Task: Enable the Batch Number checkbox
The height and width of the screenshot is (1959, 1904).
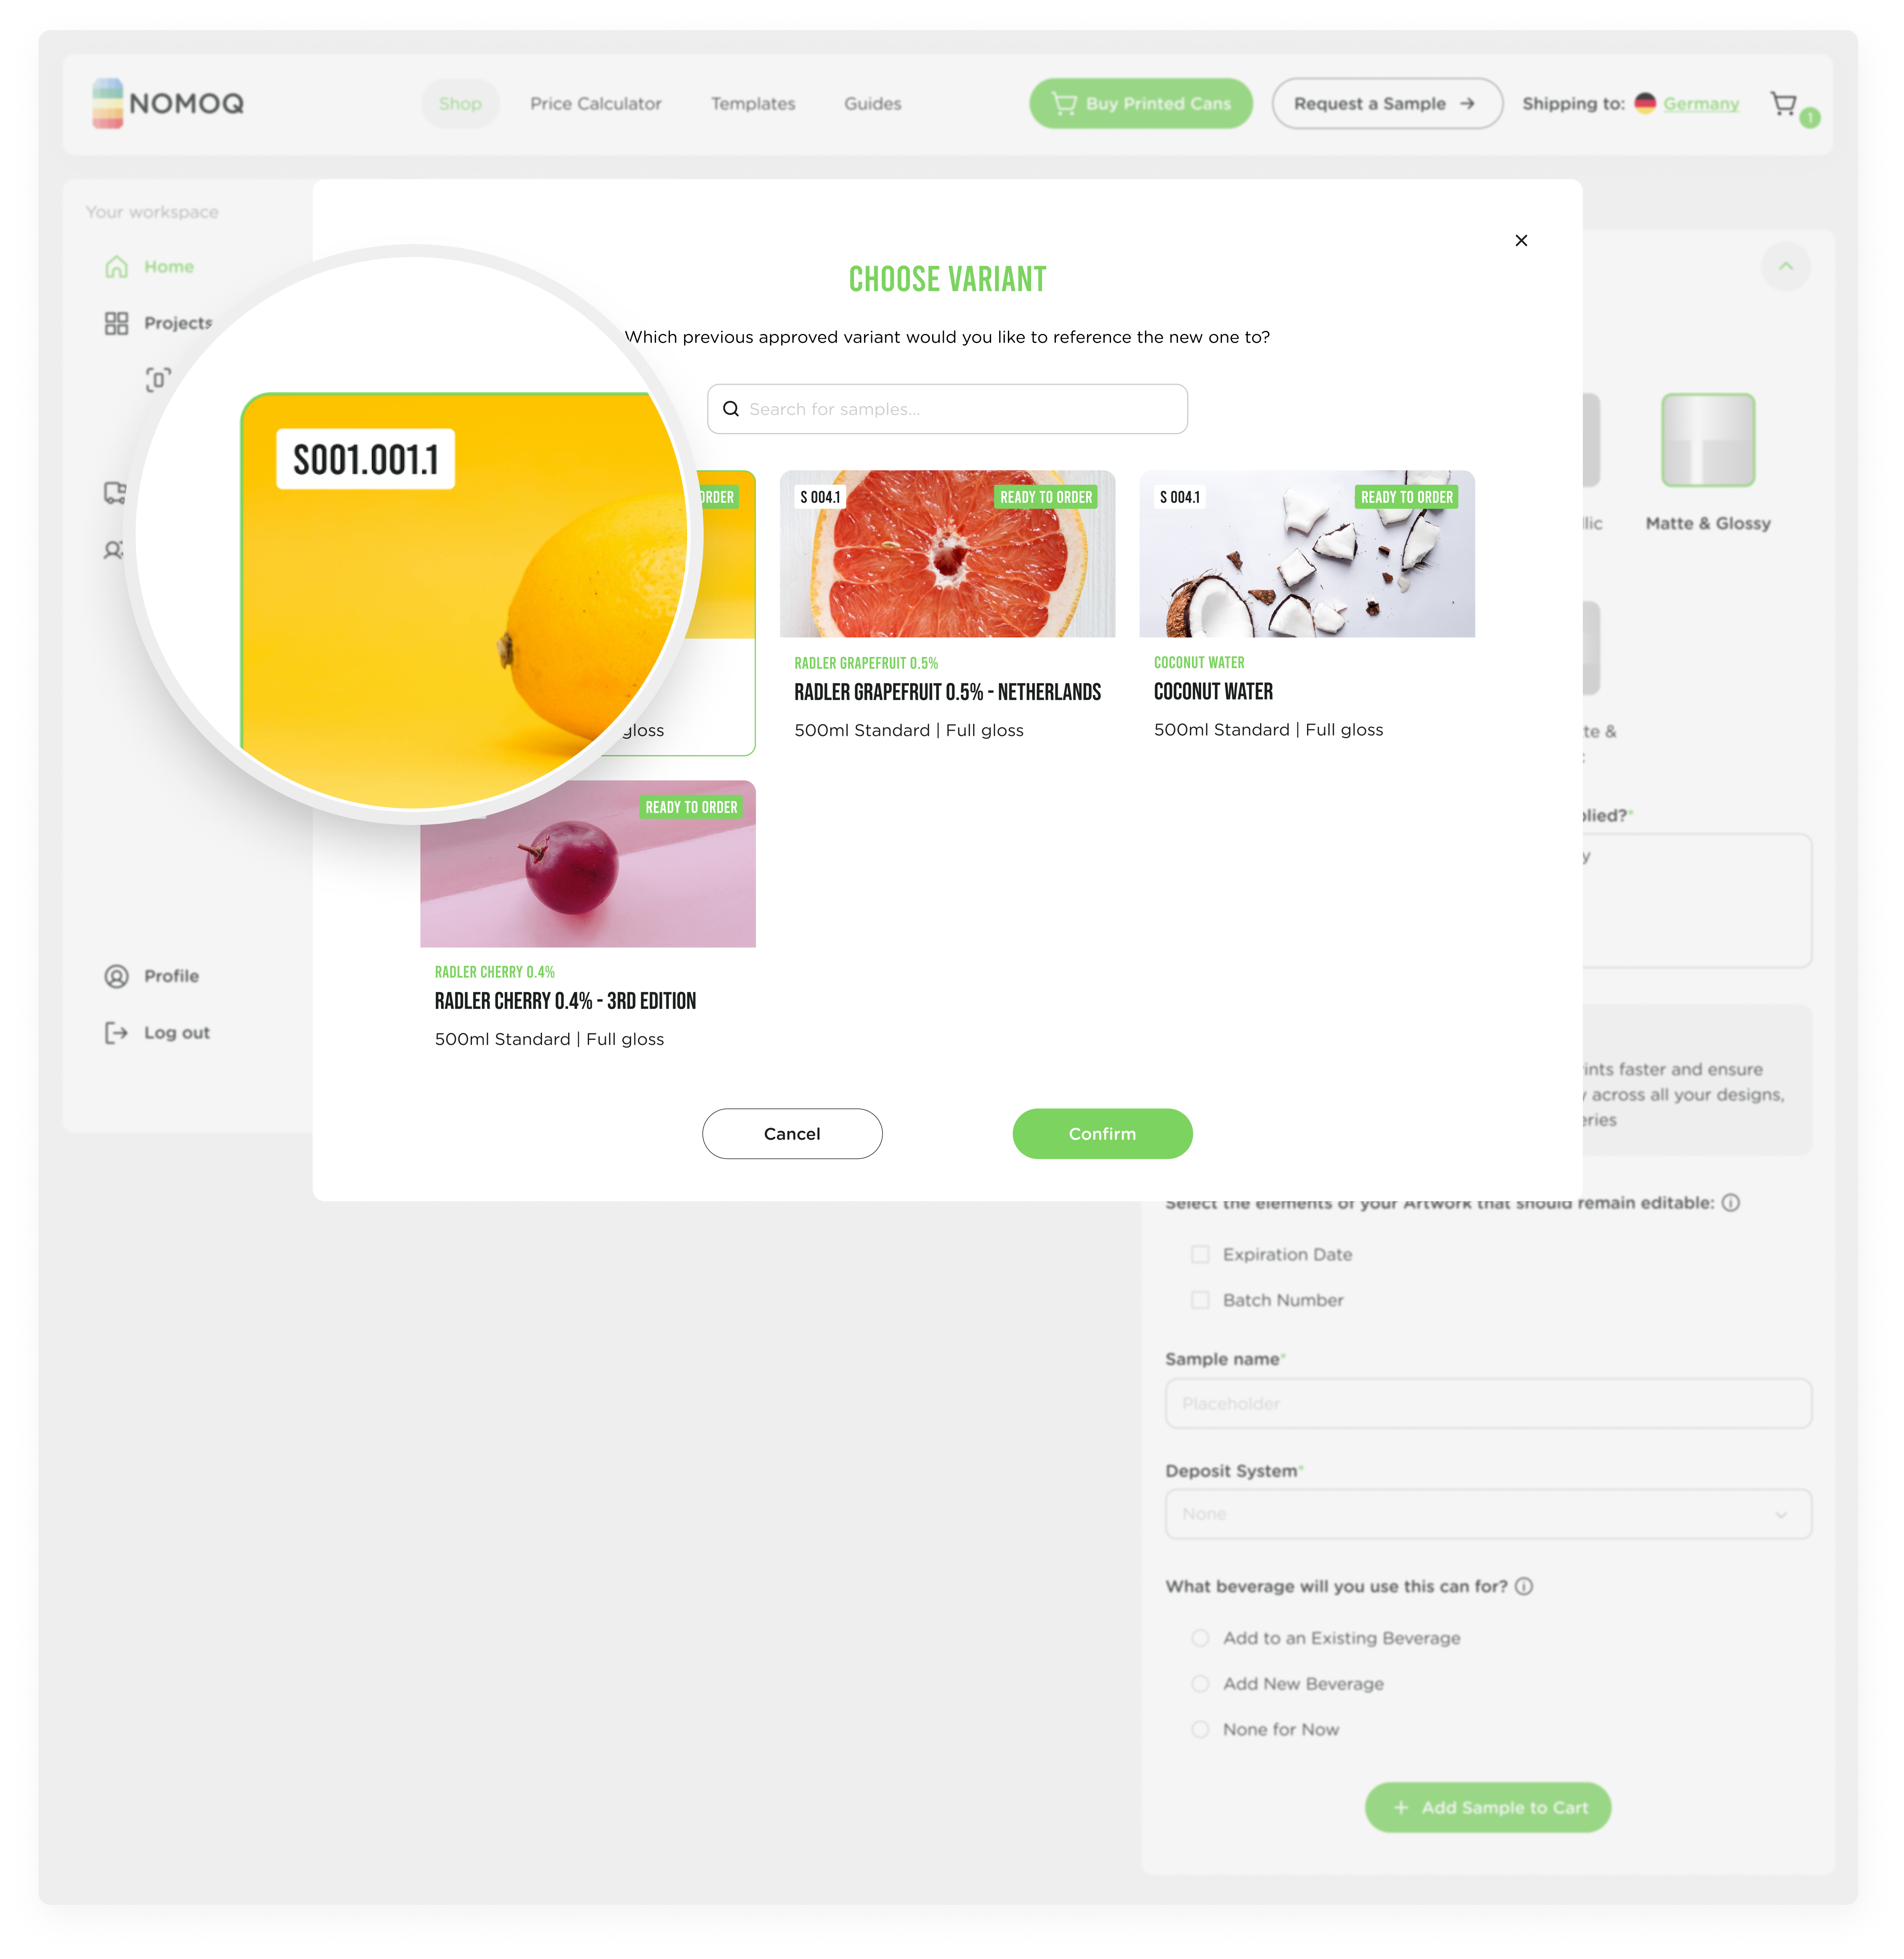Action: point(1202,1300)
